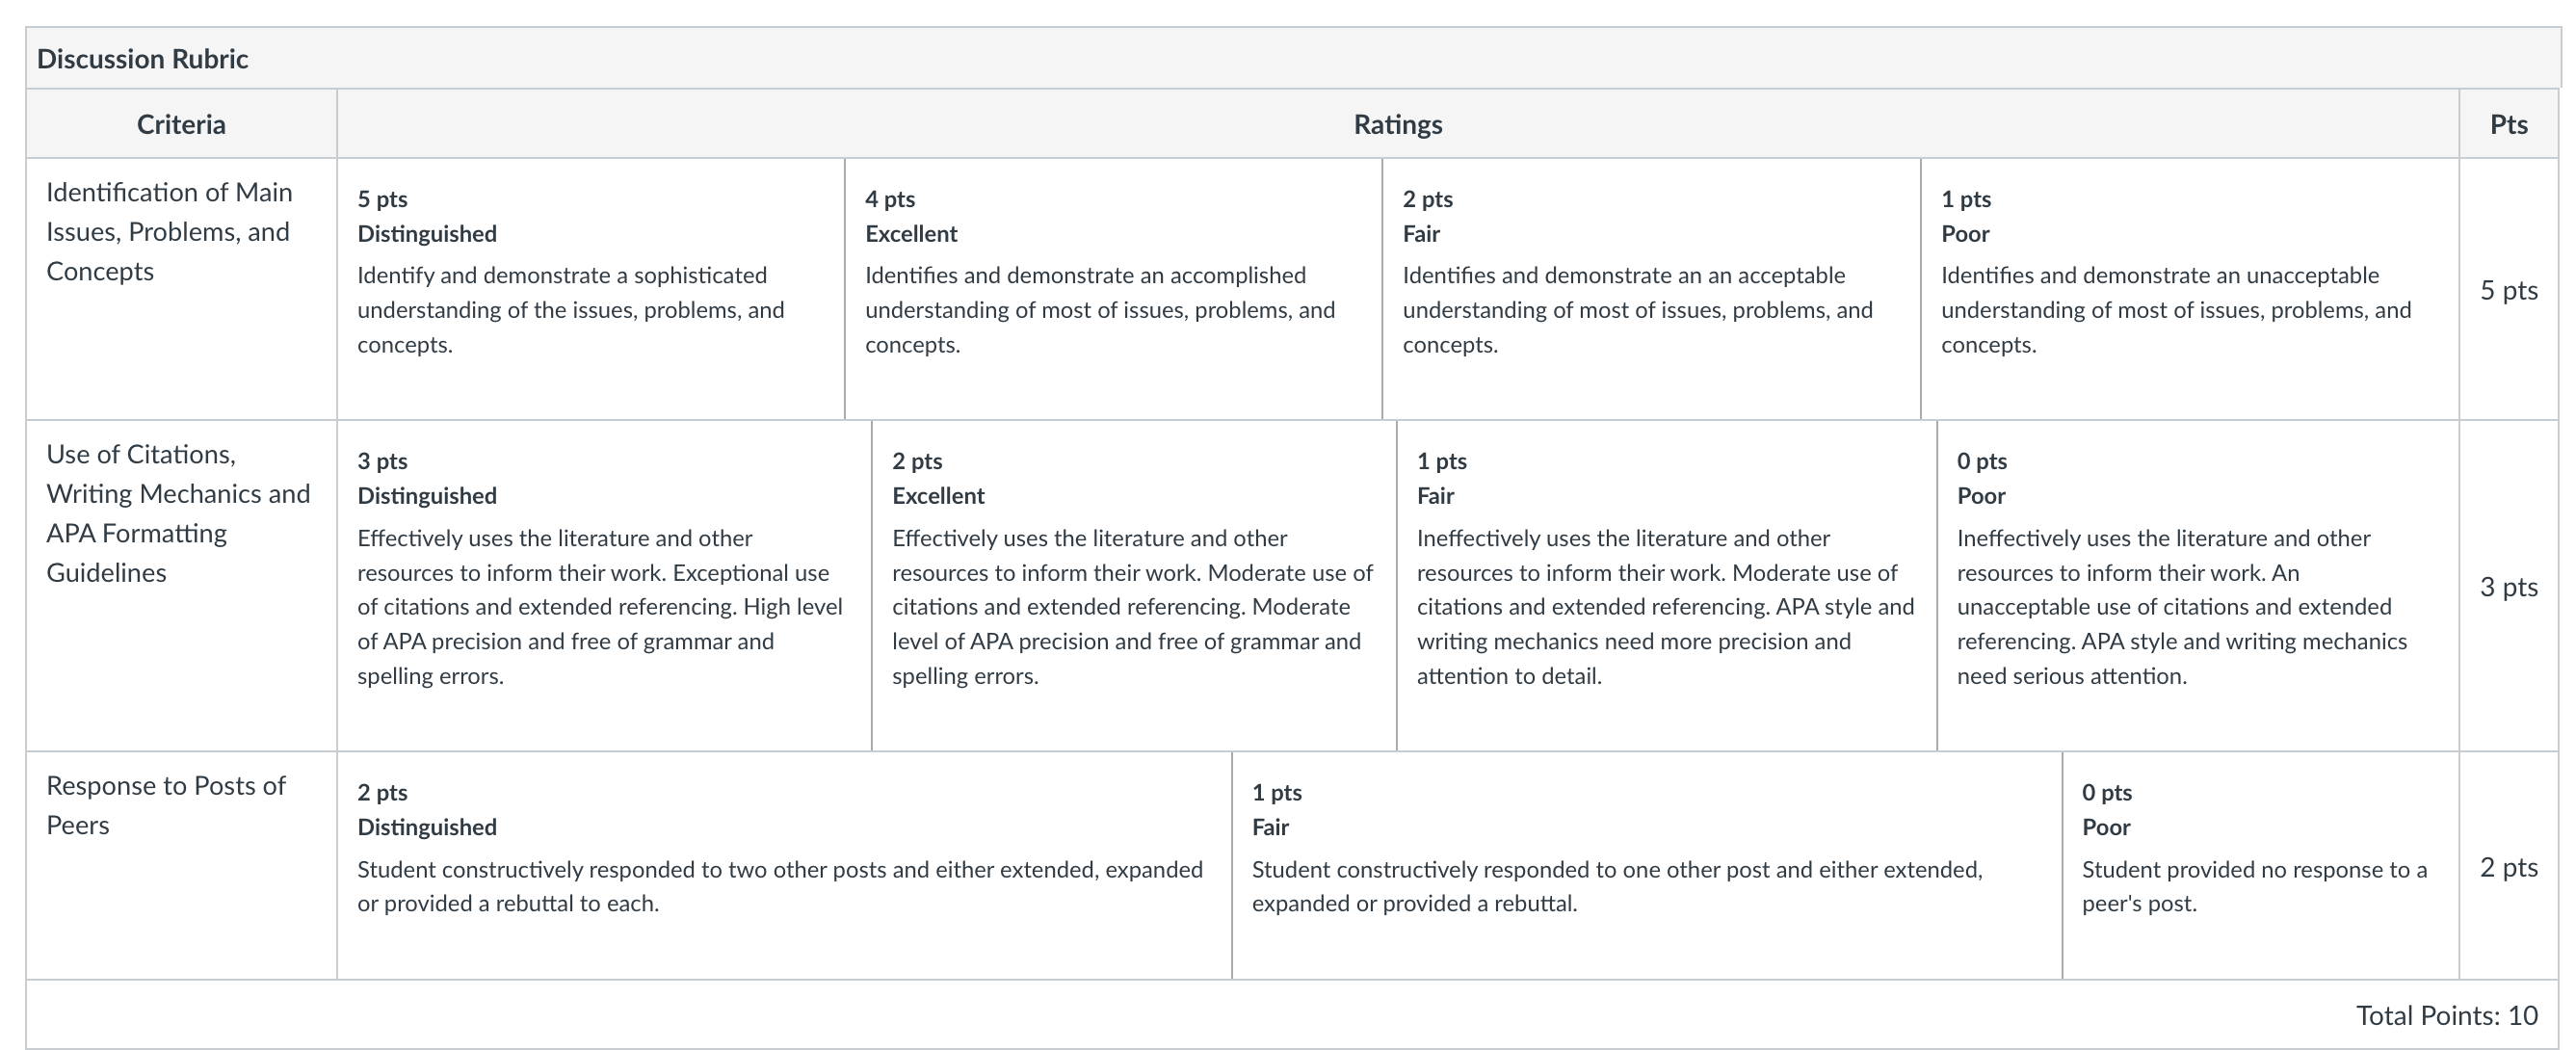This screenshot has height=1050, width=2576.
Task: Select 3 pts Distinguished for Citations criterion
Action: coord(604,585)
